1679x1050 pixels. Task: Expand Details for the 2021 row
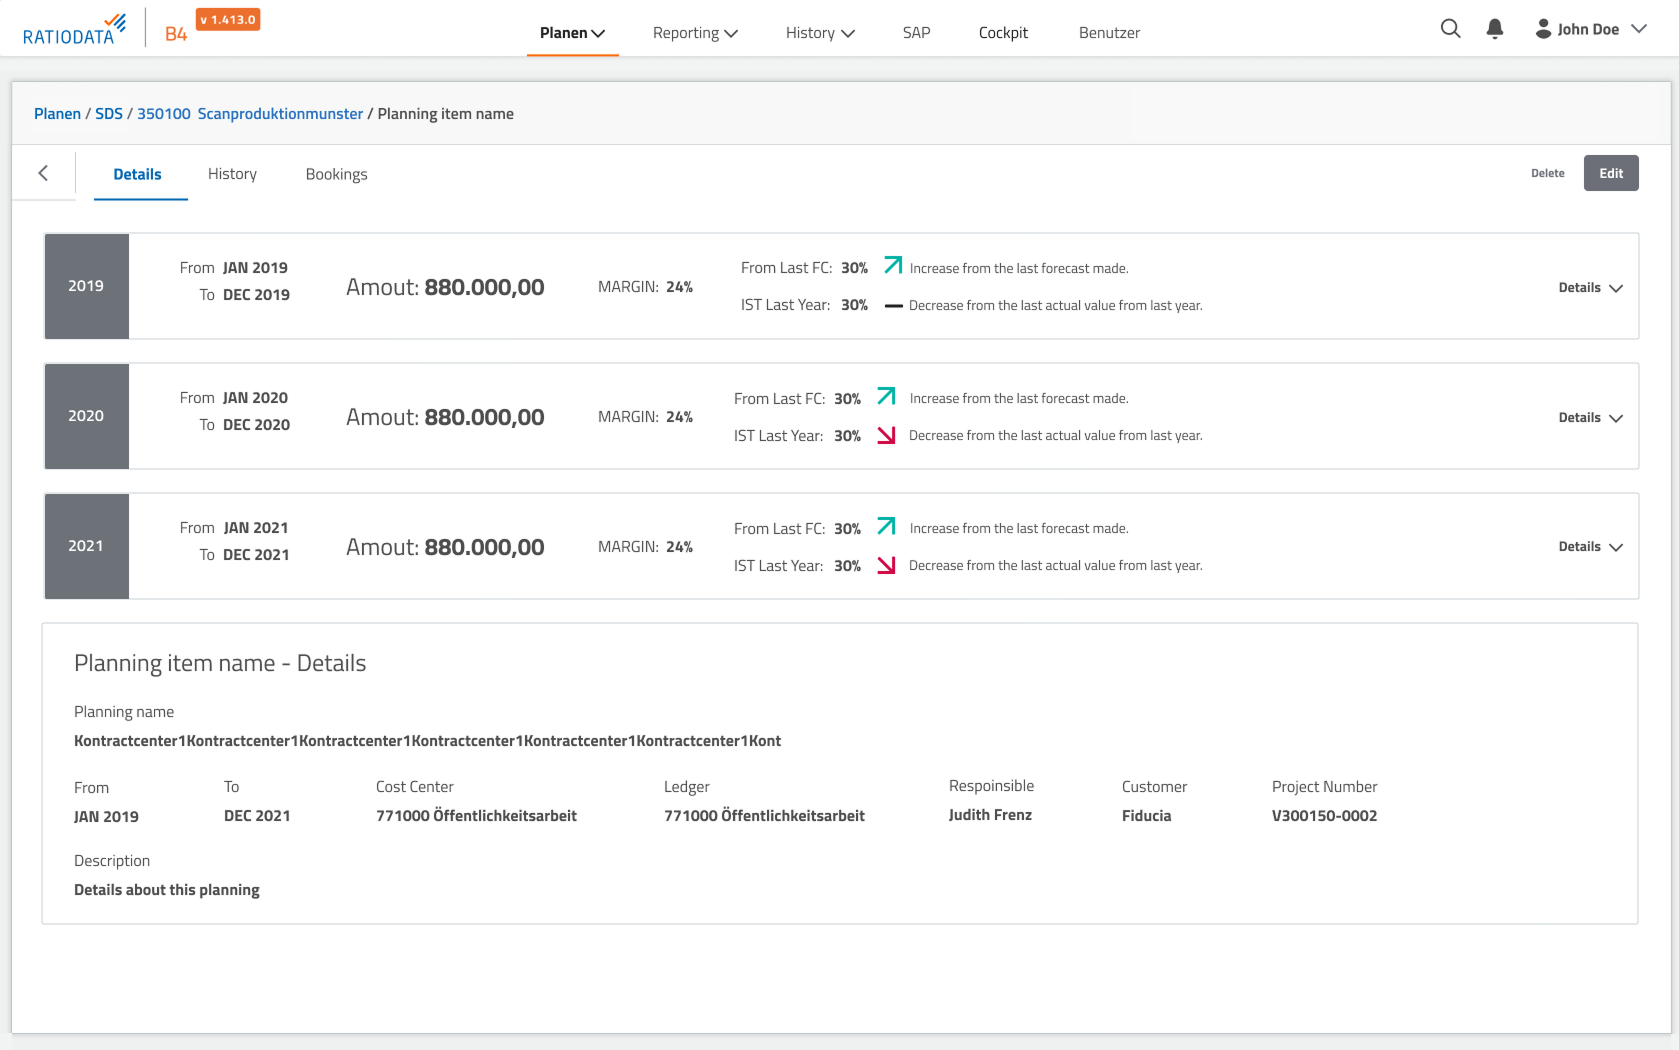point(1590,546)
